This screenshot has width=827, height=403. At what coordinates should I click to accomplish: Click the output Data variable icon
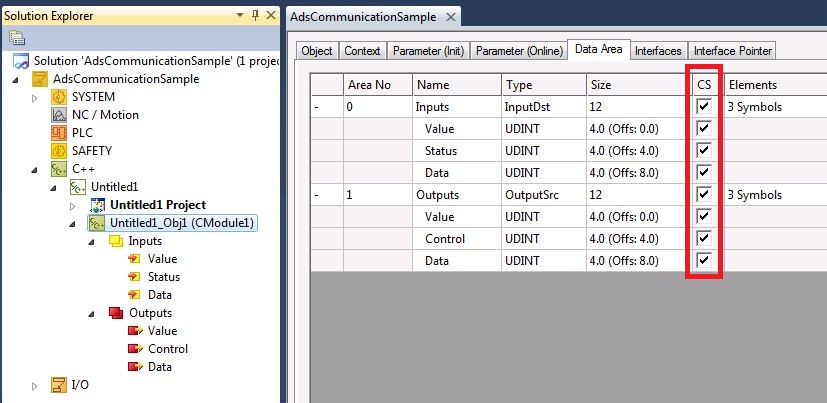click(x=136, y=367)
